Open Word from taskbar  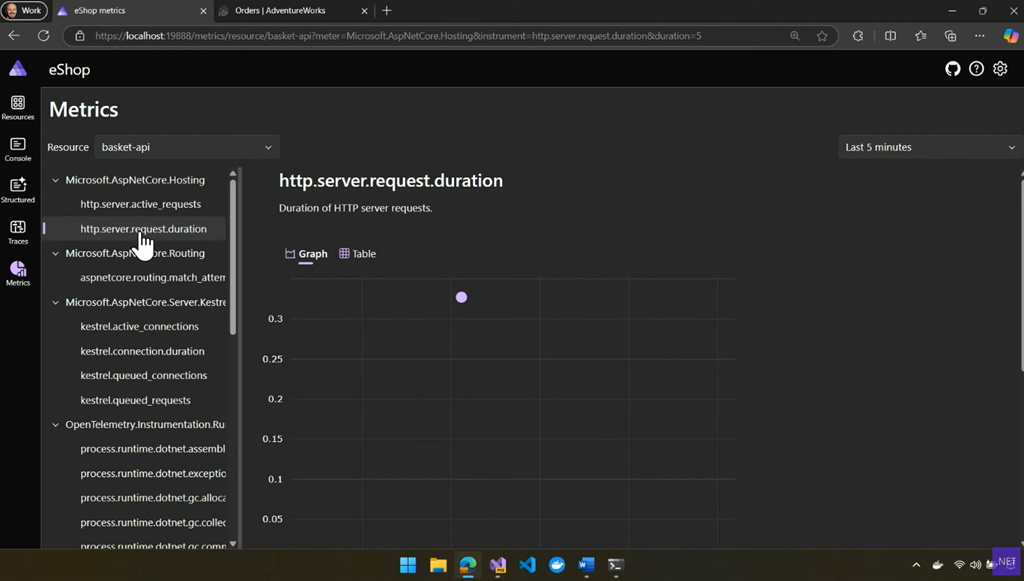pos(586,565)
